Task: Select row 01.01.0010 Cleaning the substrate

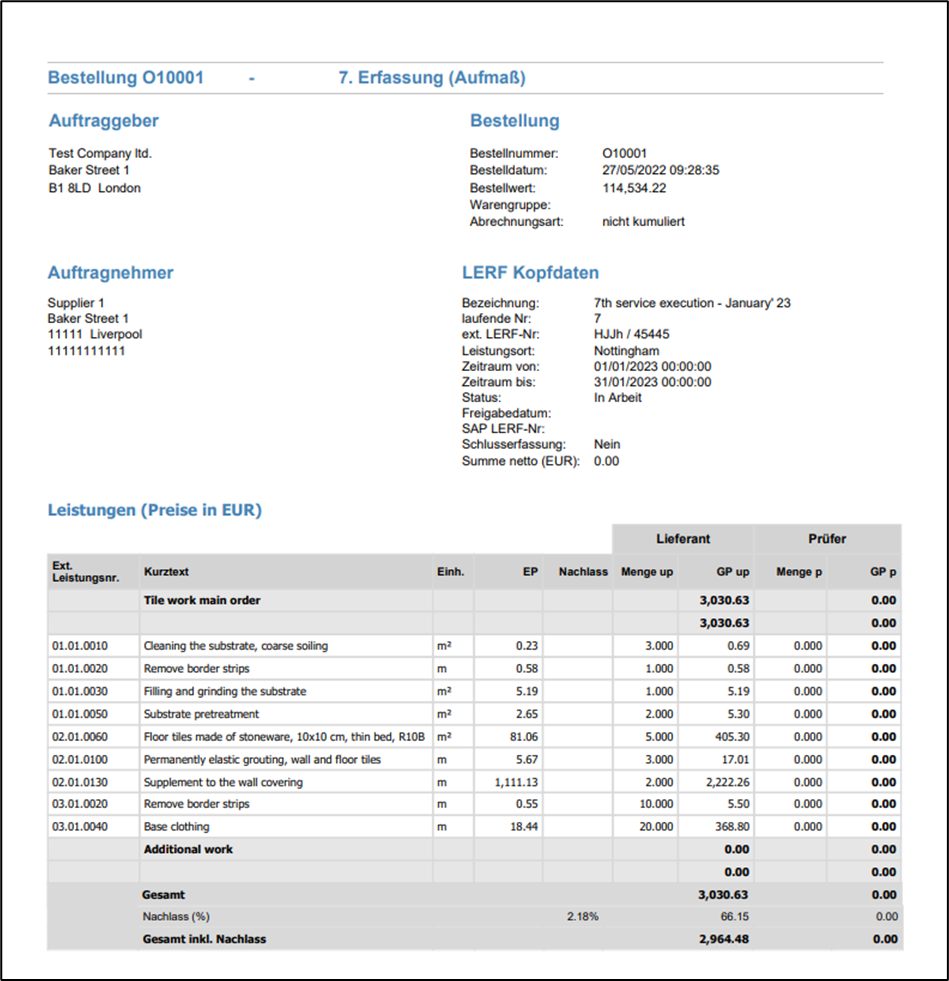Action: pyautogui.click(x=236, y=646)
